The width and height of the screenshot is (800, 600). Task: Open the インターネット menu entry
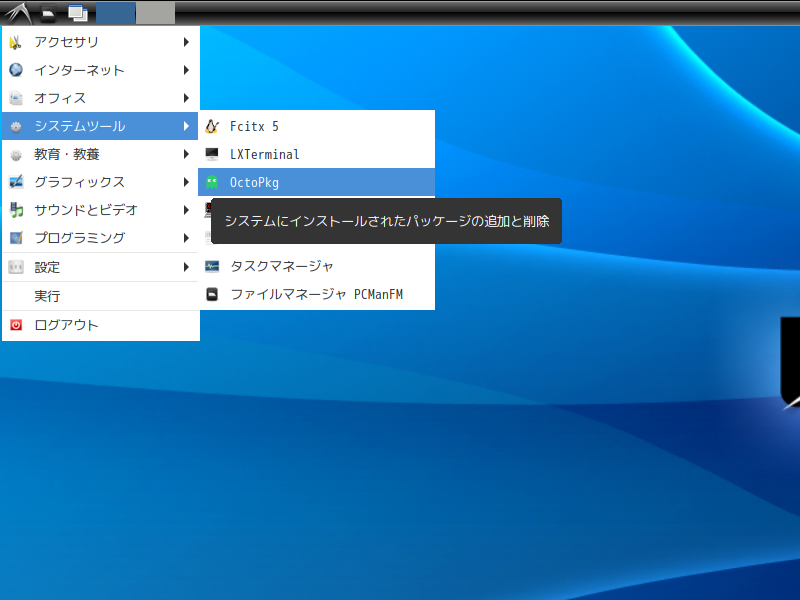(100, 70)
